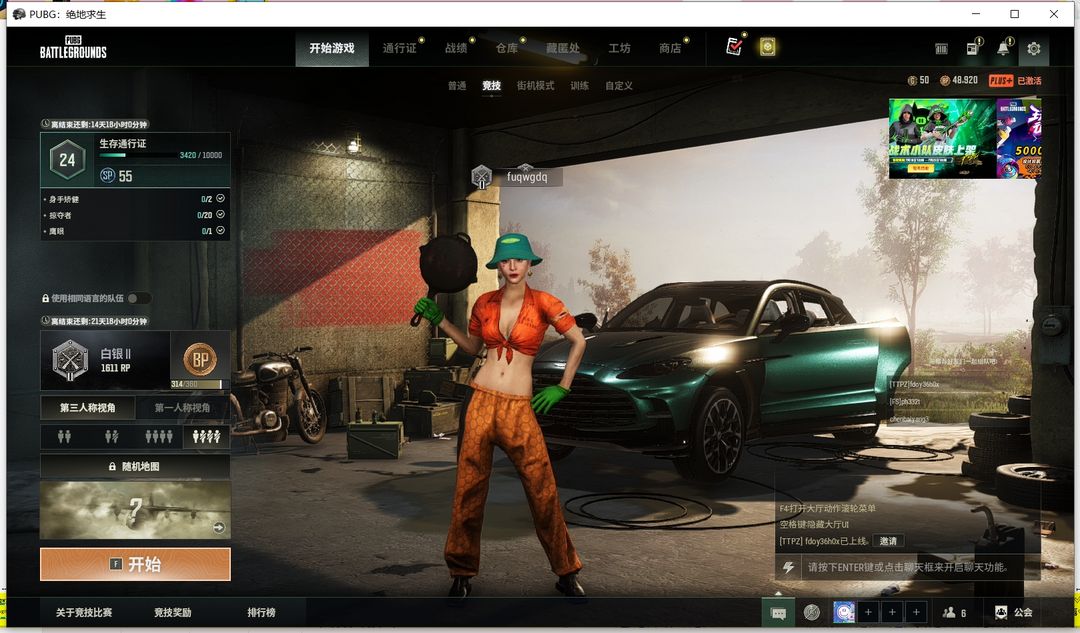Viewport: 1080px width, 633px height.
Task: Open the 公会 clan icon
Action: pos(1013,612)
